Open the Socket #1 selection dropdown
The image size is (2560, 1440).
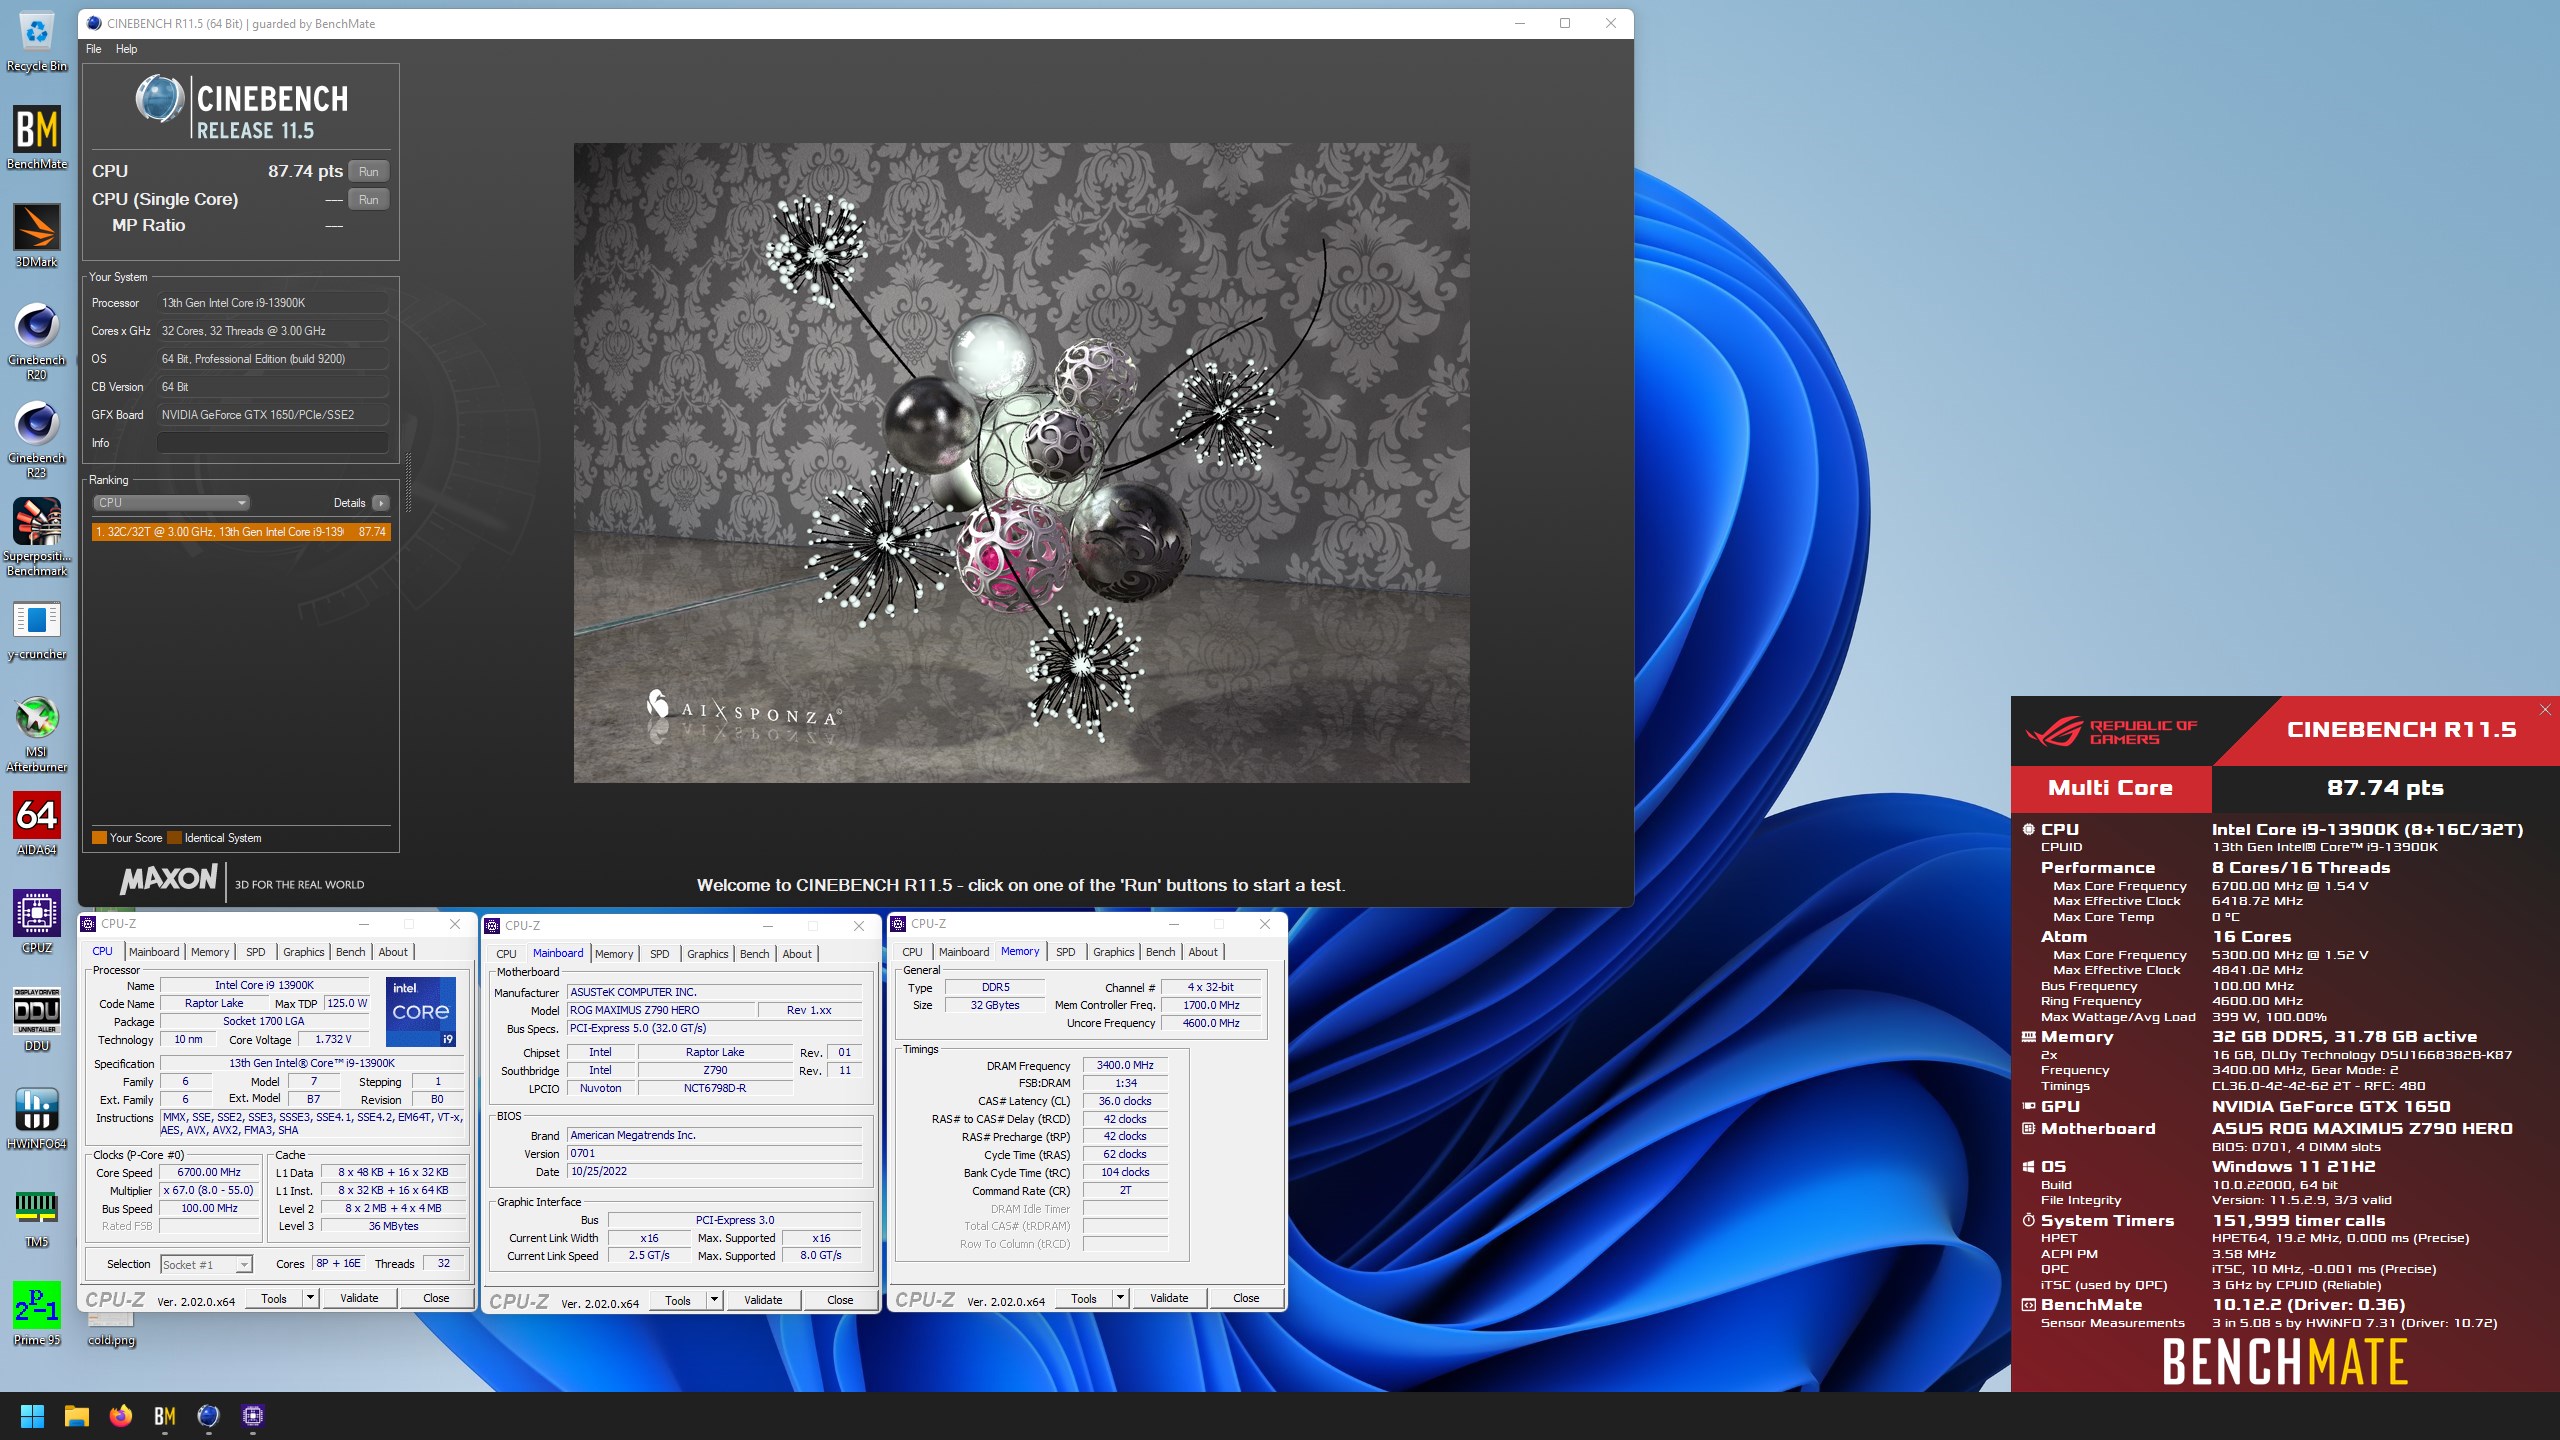[206, 1264]
